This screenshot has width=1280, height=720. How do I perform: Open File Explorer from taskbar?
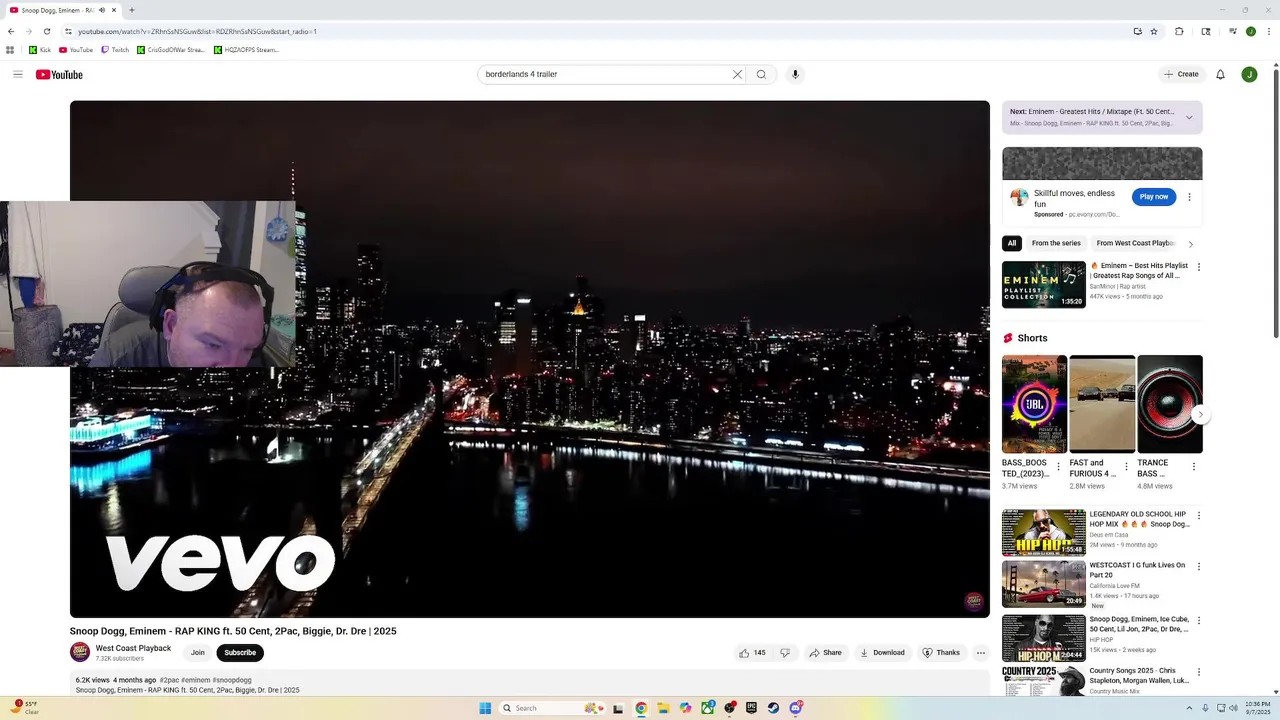[663, 708]
